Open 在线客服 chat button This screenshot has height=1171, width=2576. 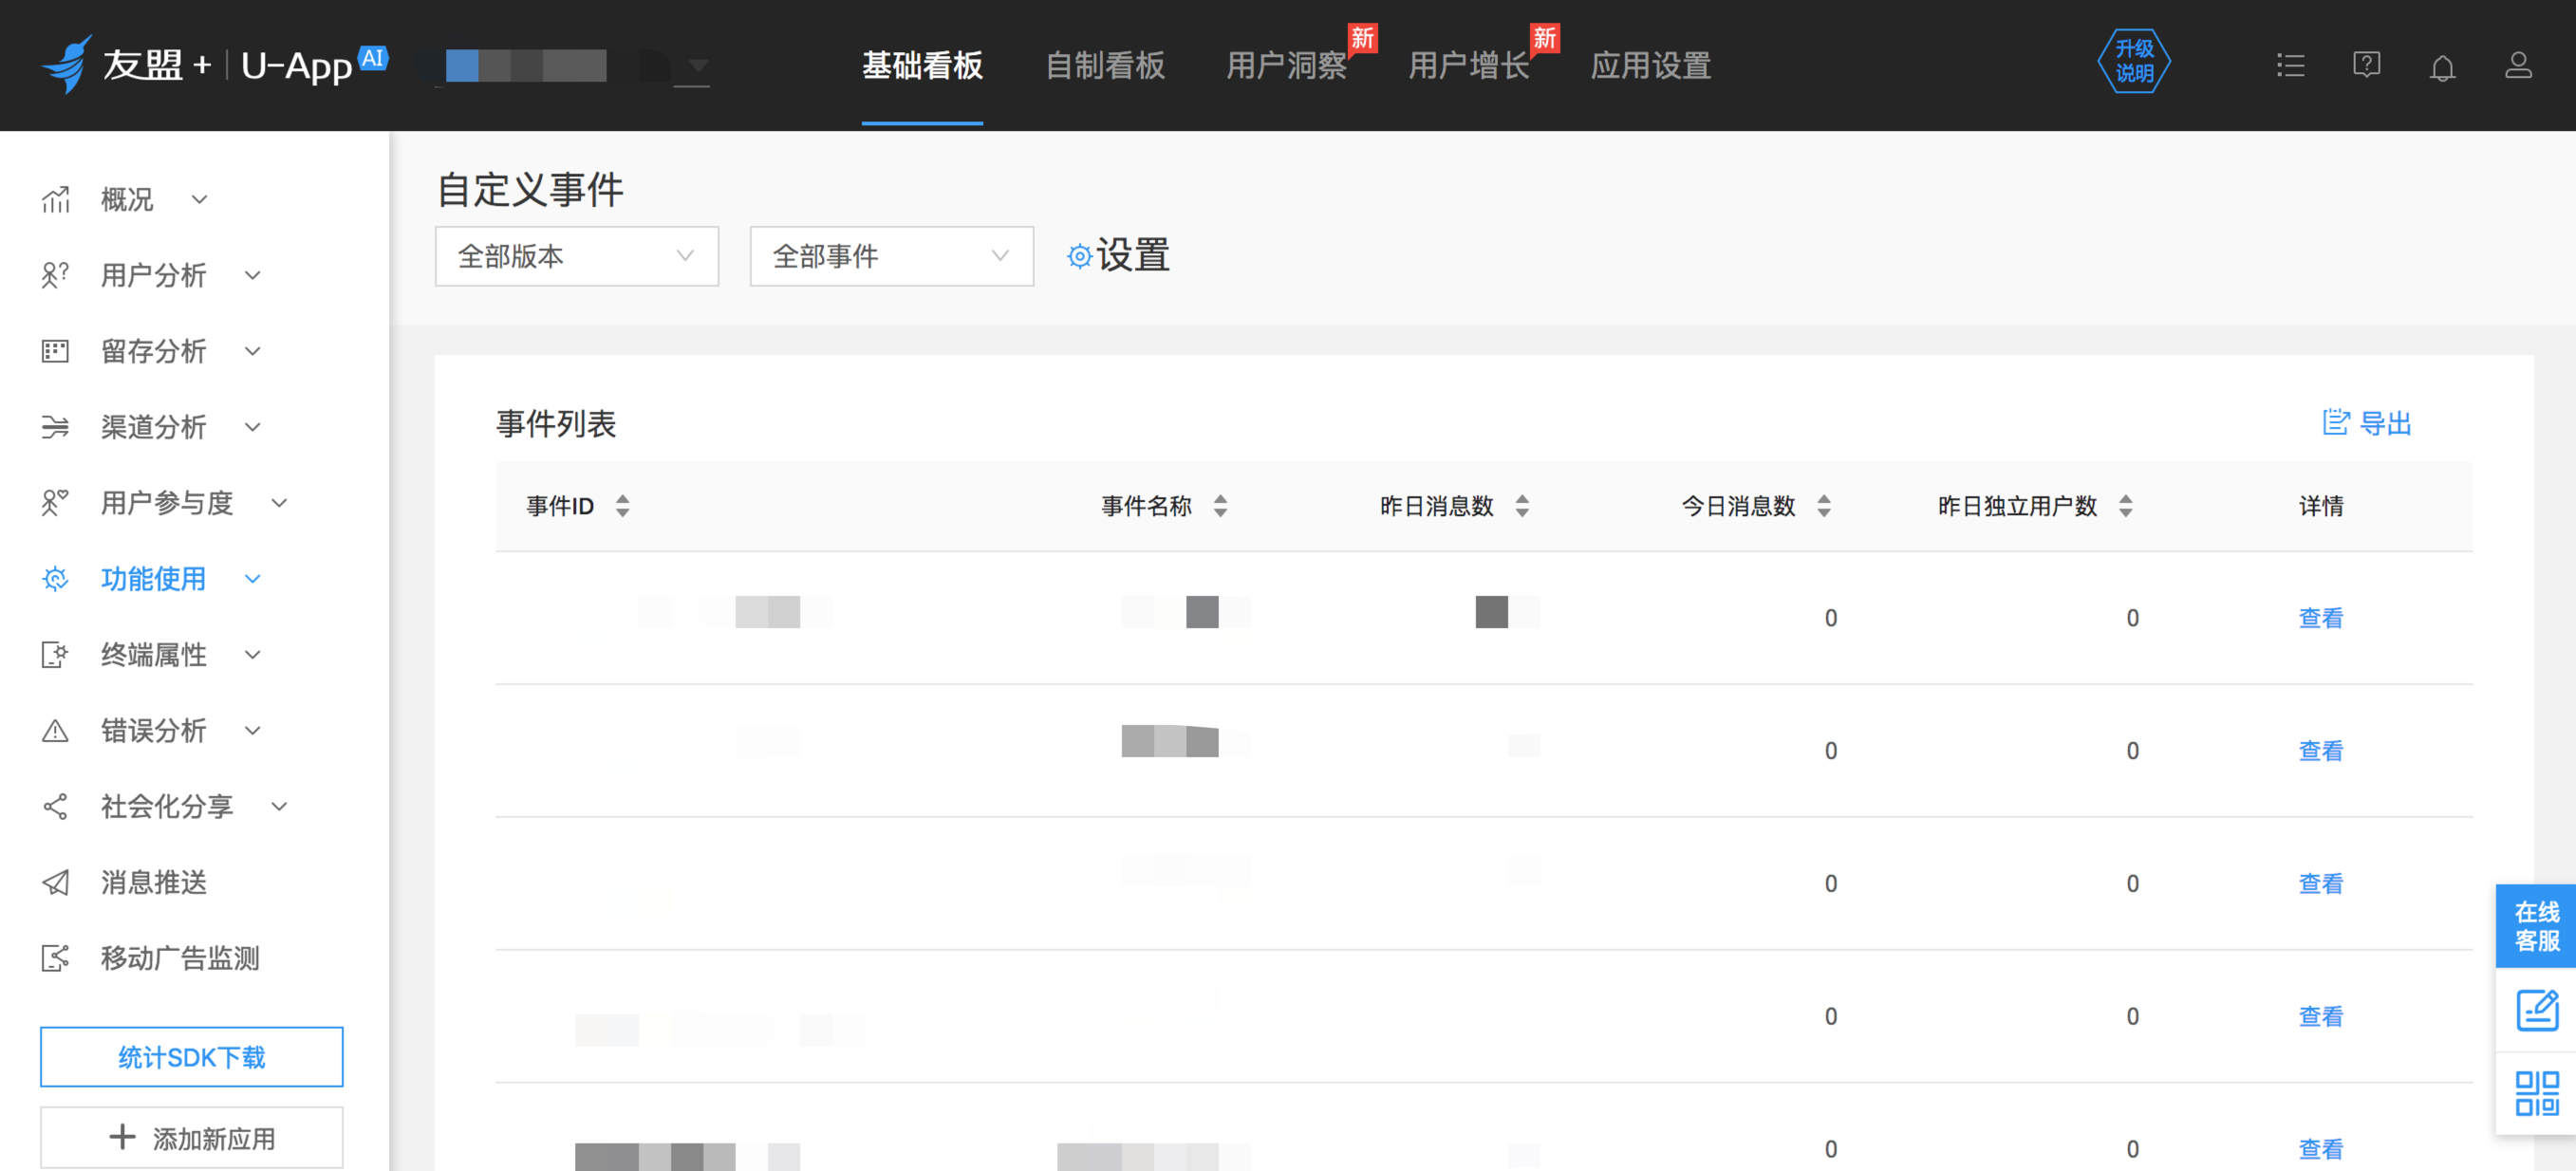click(2536, 926)
